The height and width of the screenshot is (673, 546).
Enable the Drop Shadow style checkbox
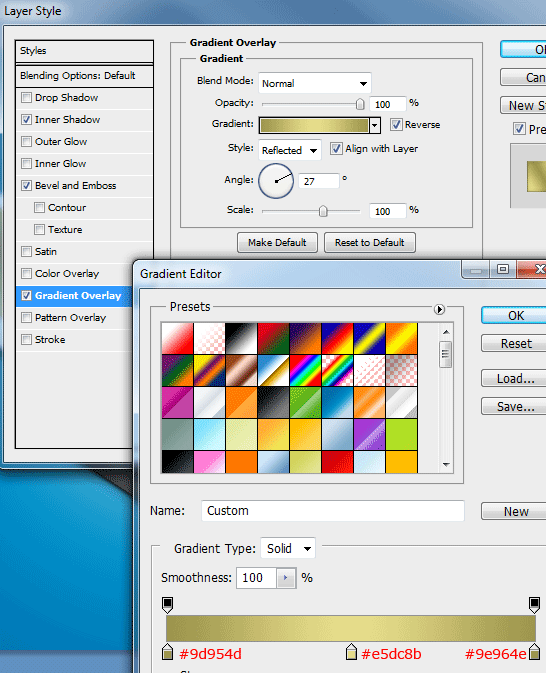click(27, 97)
